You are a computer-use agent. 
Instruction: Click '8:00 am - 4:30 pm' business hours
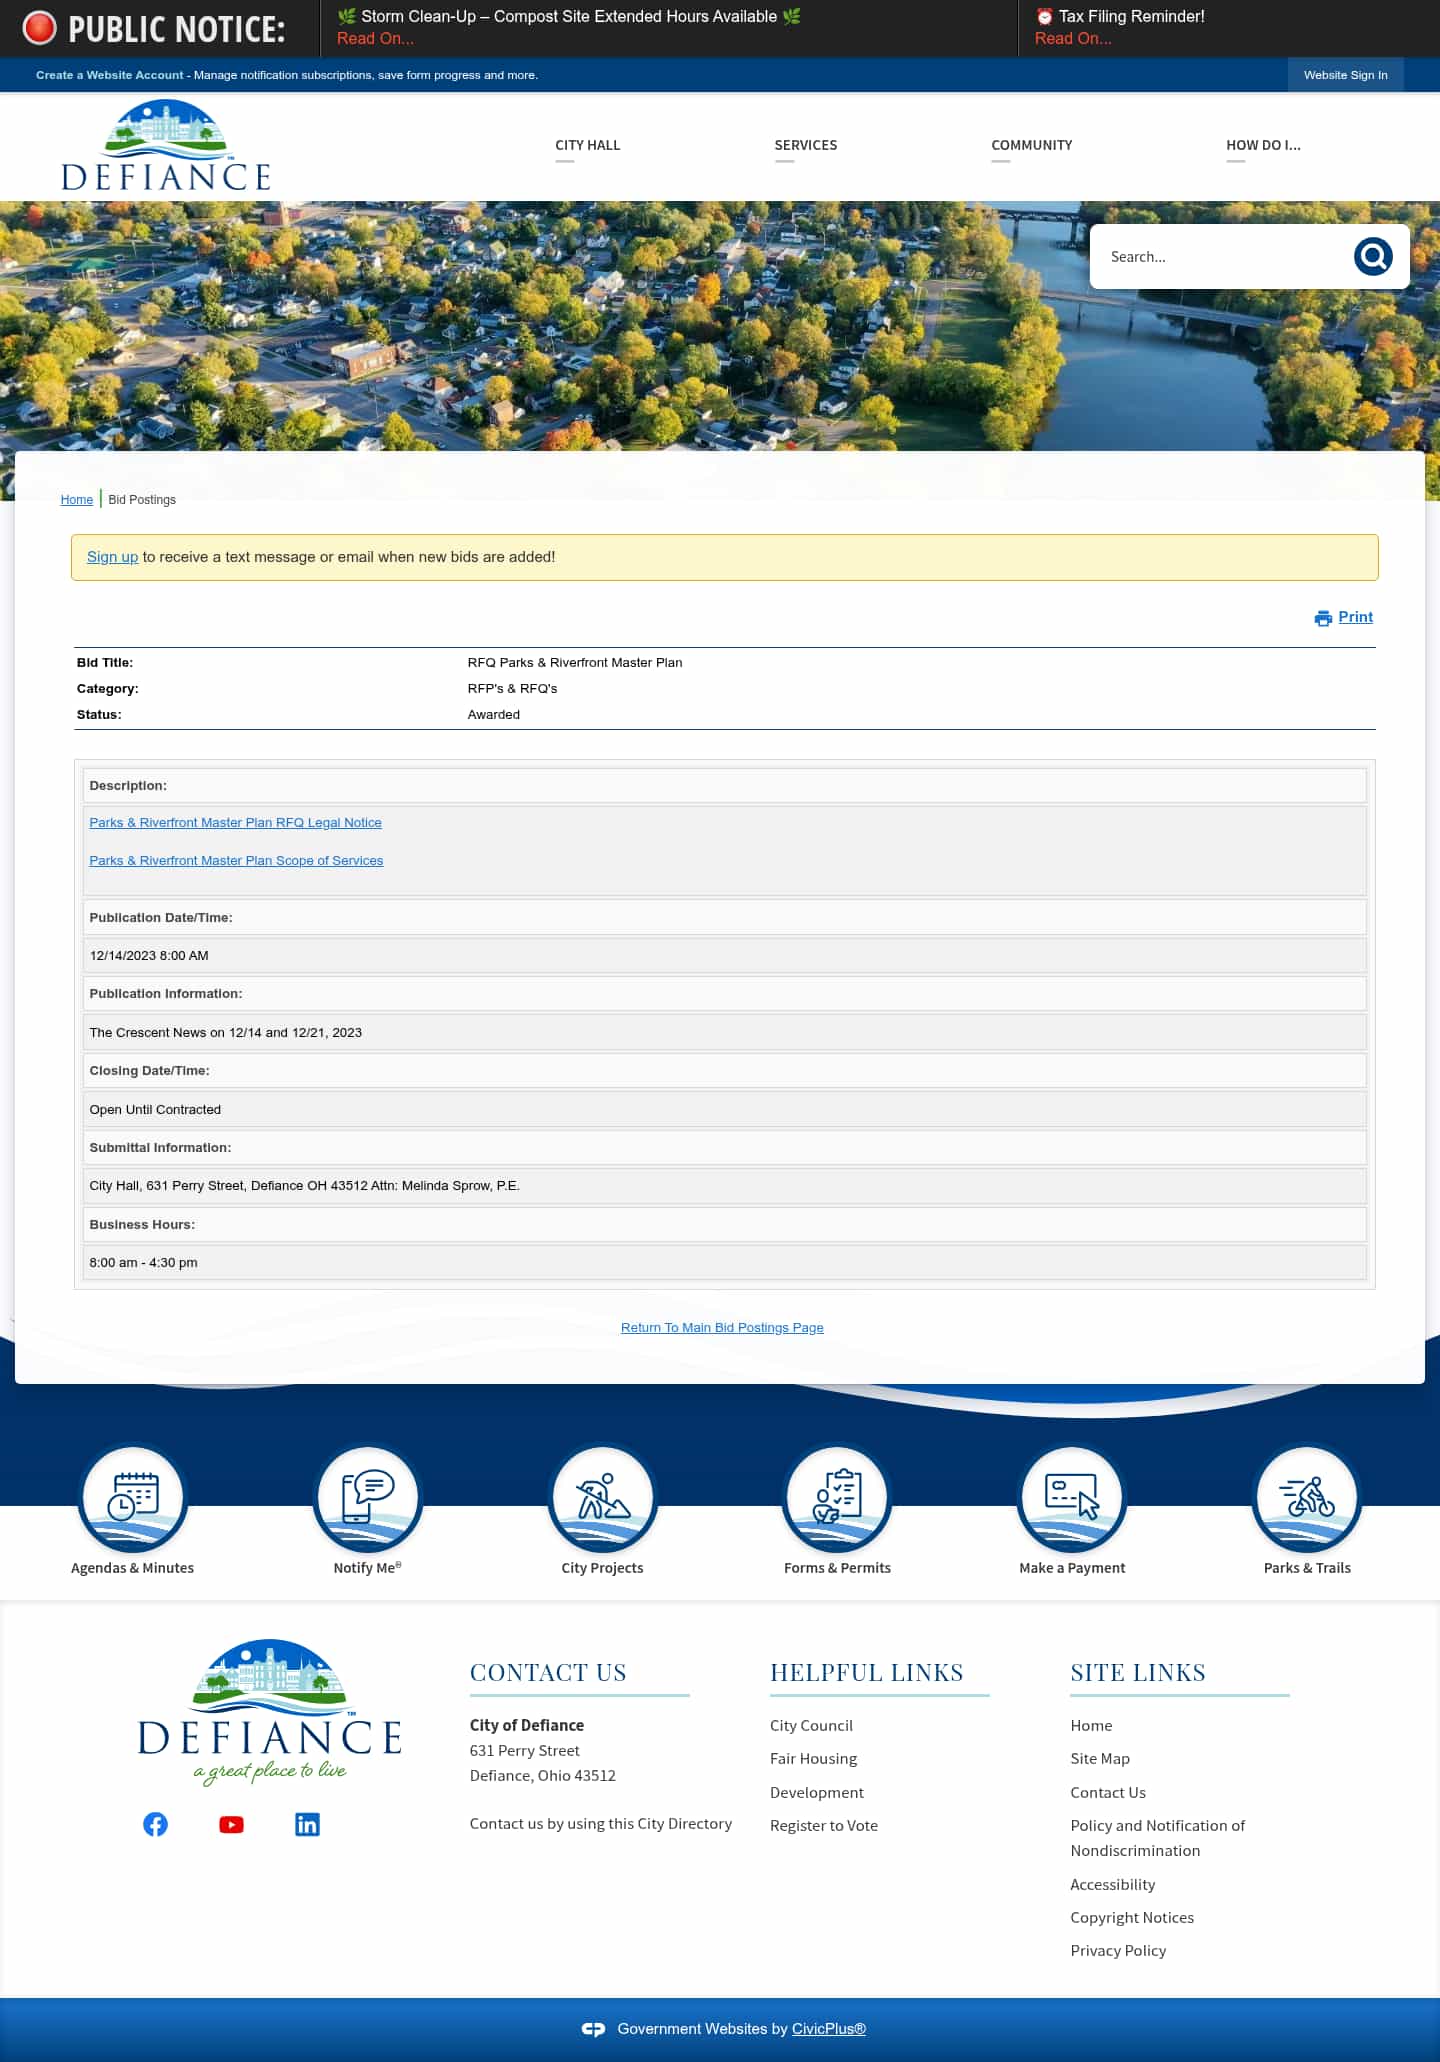point(143,1263)
